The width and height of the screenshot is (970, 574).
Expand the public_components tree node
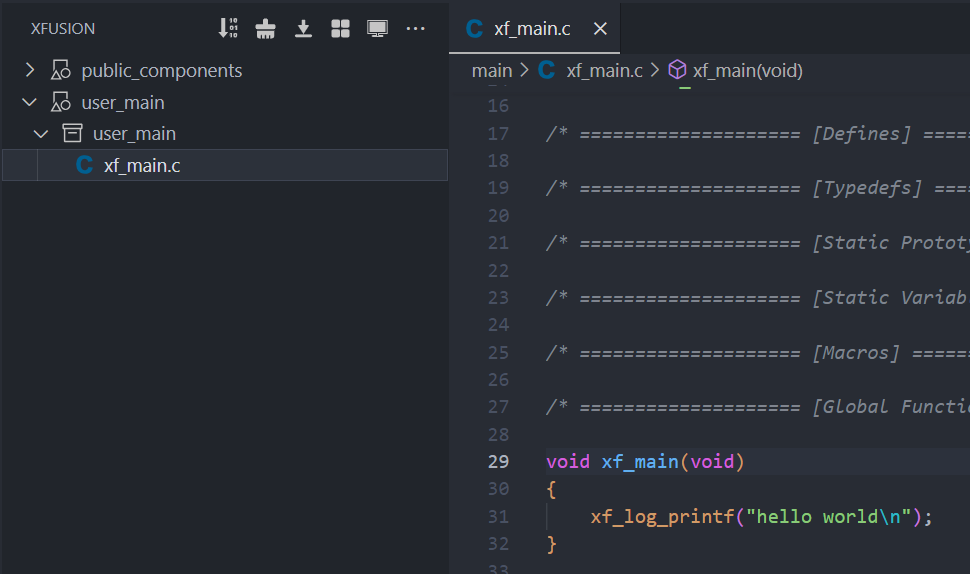point(30,70)
